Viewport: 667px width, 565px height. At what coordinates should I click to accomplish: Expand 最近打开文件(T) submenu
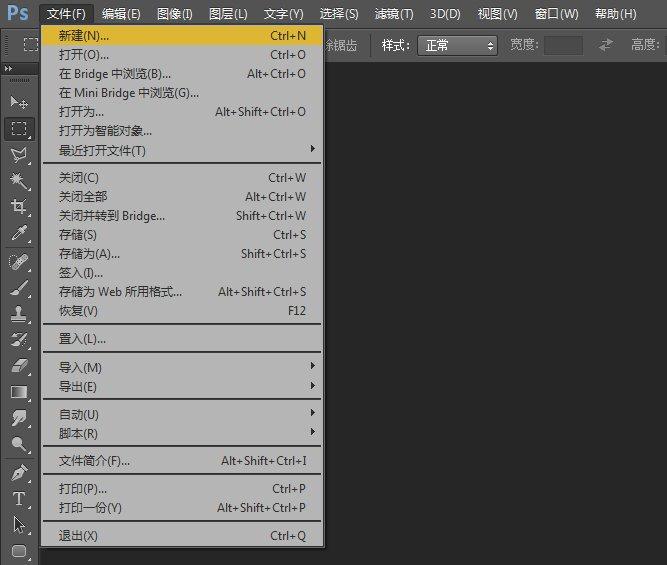(x=182, y=150)
